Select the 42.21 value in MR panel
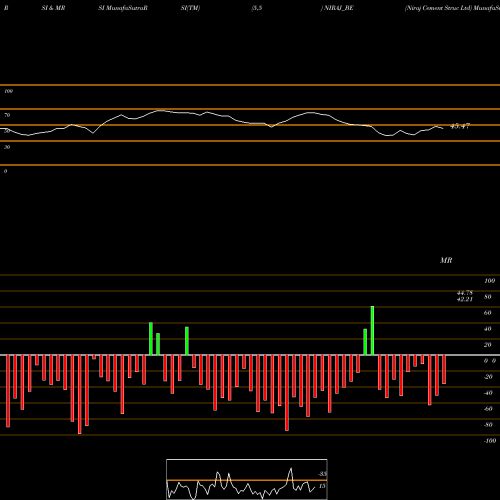500x500 pixels. 465,299
